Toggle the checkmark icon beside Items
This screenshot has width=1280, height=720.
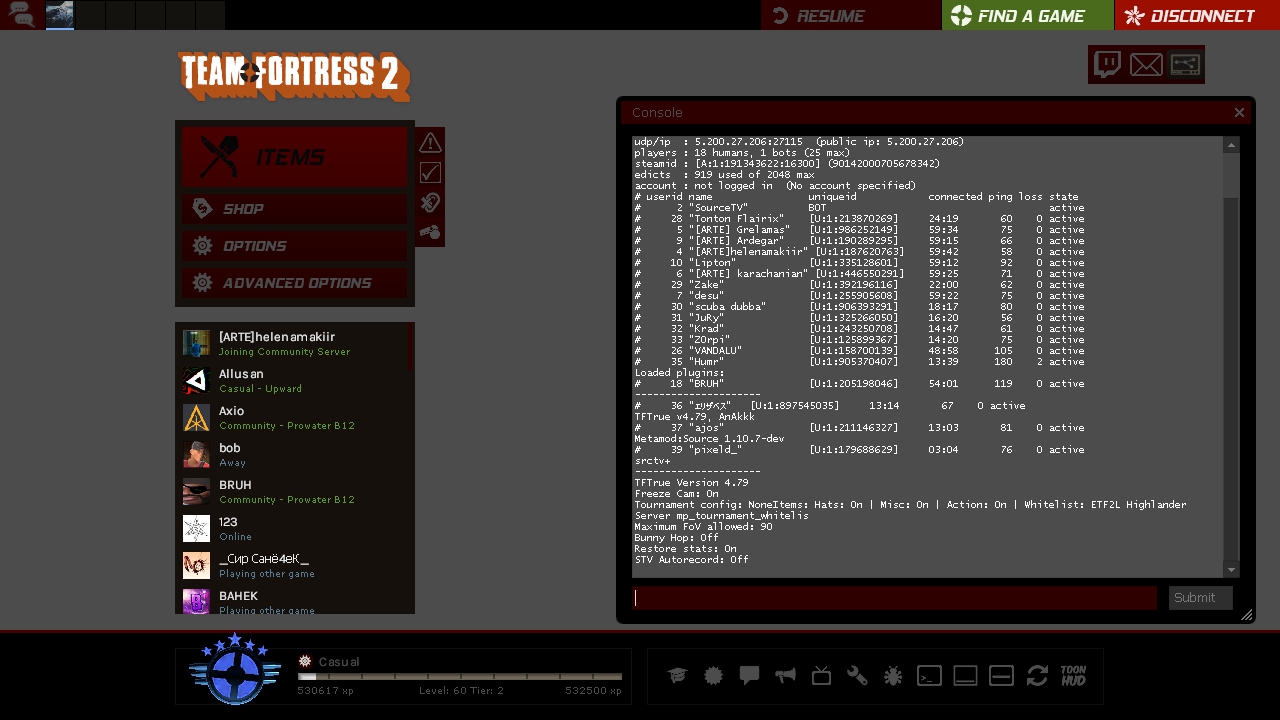pos(430,172)
